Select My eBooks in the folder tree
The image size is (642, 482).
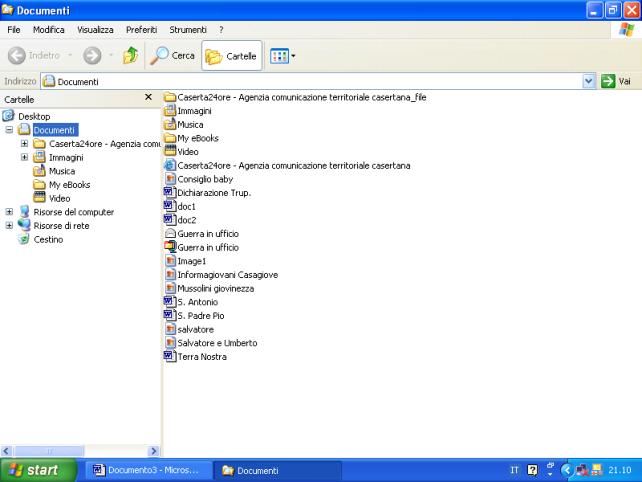point(70,185)
